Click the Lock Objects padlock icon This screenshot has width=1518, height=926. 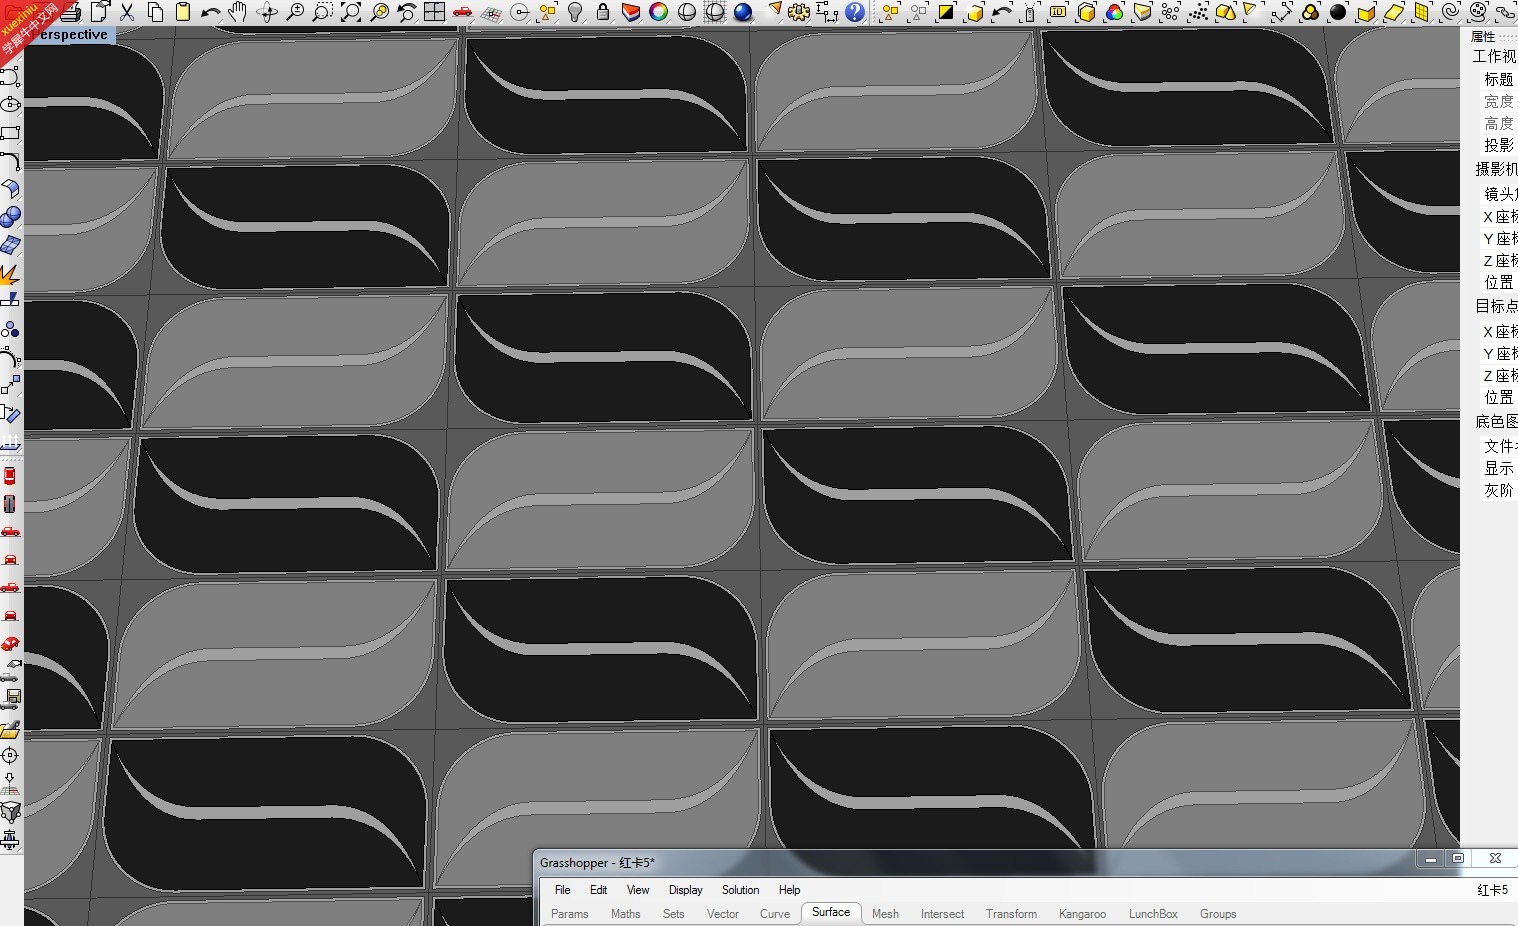(x=603, y=12)
